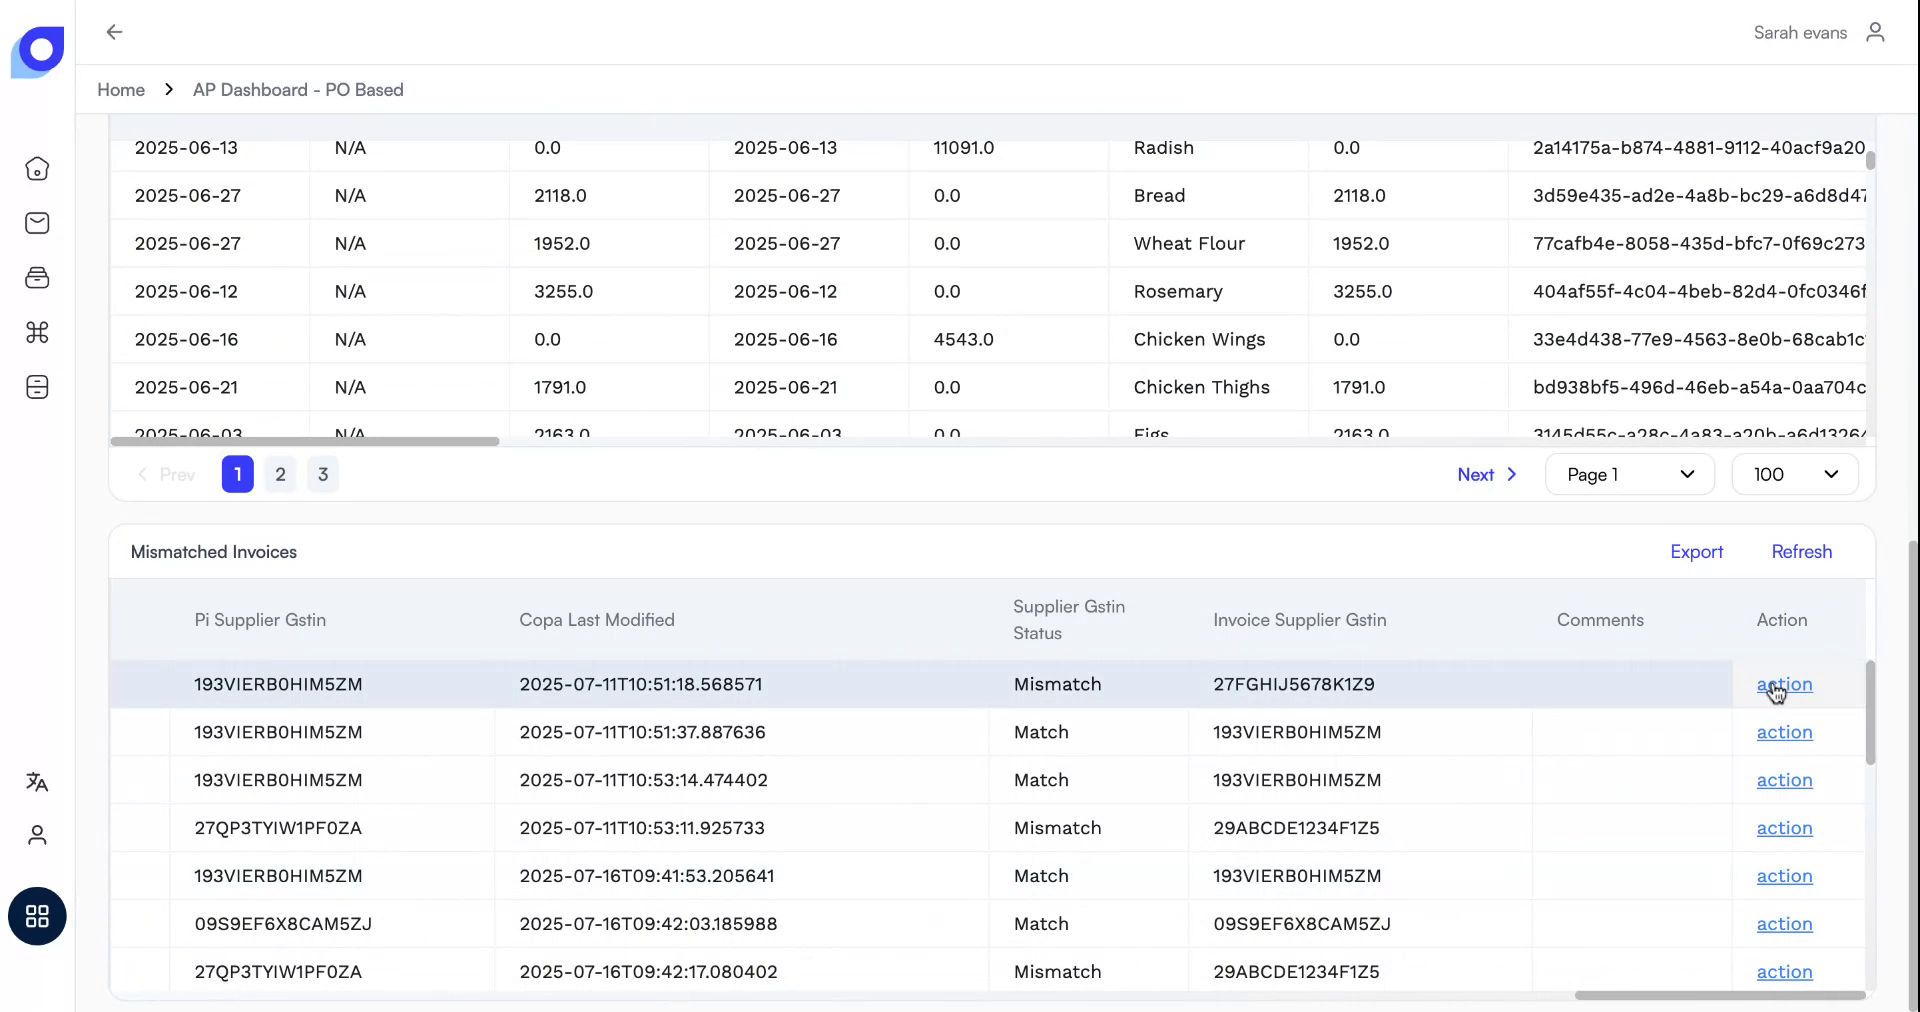Select the language translation icon near the bottom sidebar
This screenshot has height=1012, width=1920.
click(x=37, y=783)
